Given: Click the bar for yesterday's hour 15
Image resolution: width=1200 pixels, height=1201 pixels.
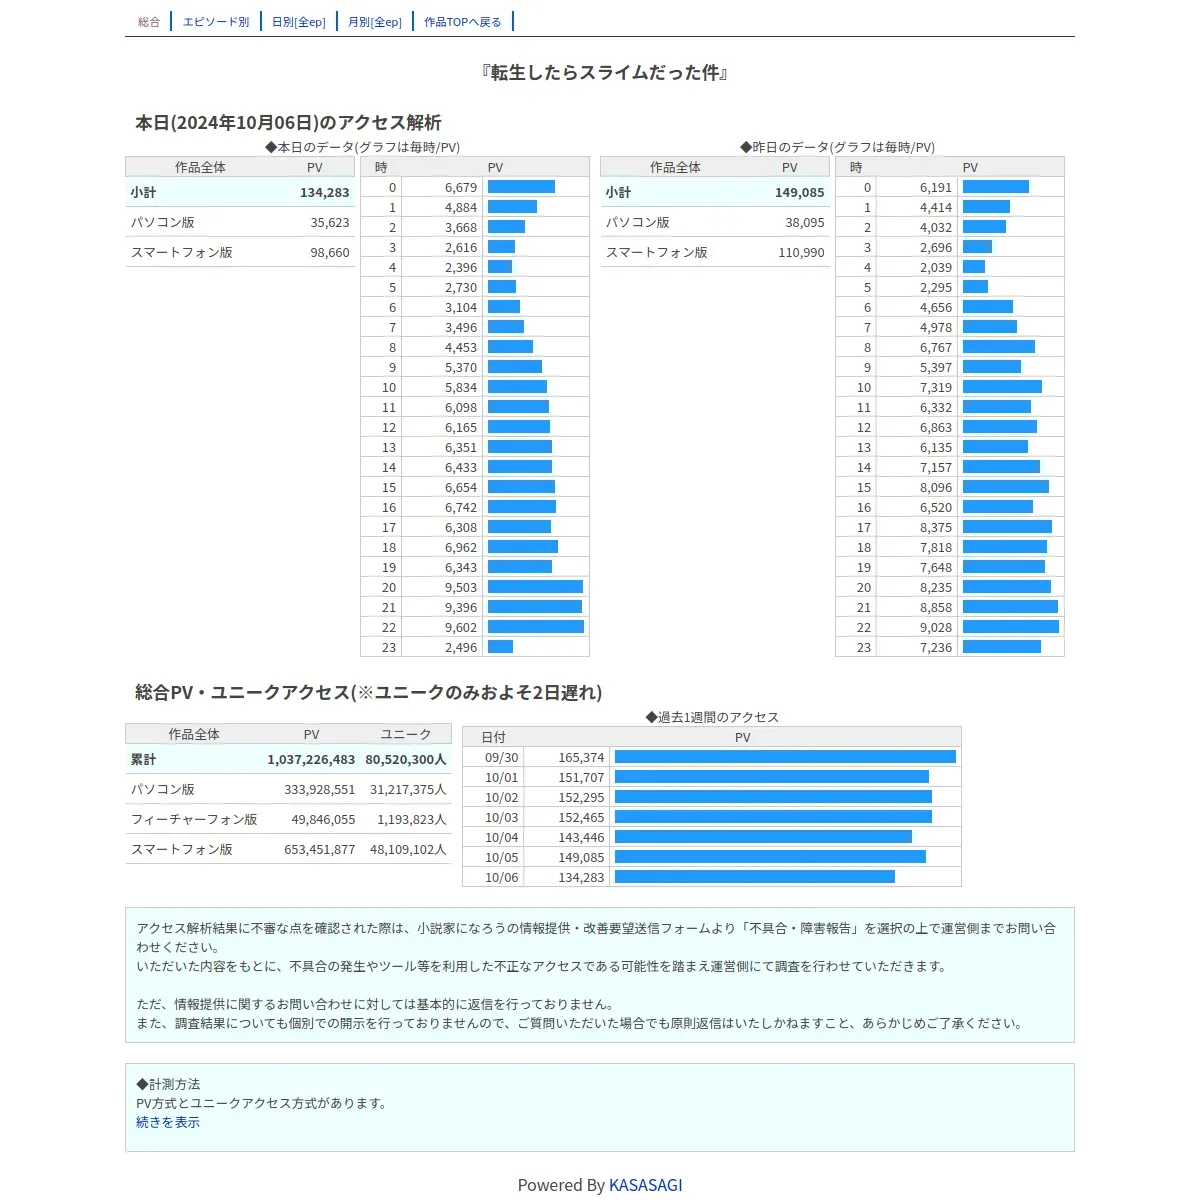Looking at the screenshot, I should (x=1006, y=487).
